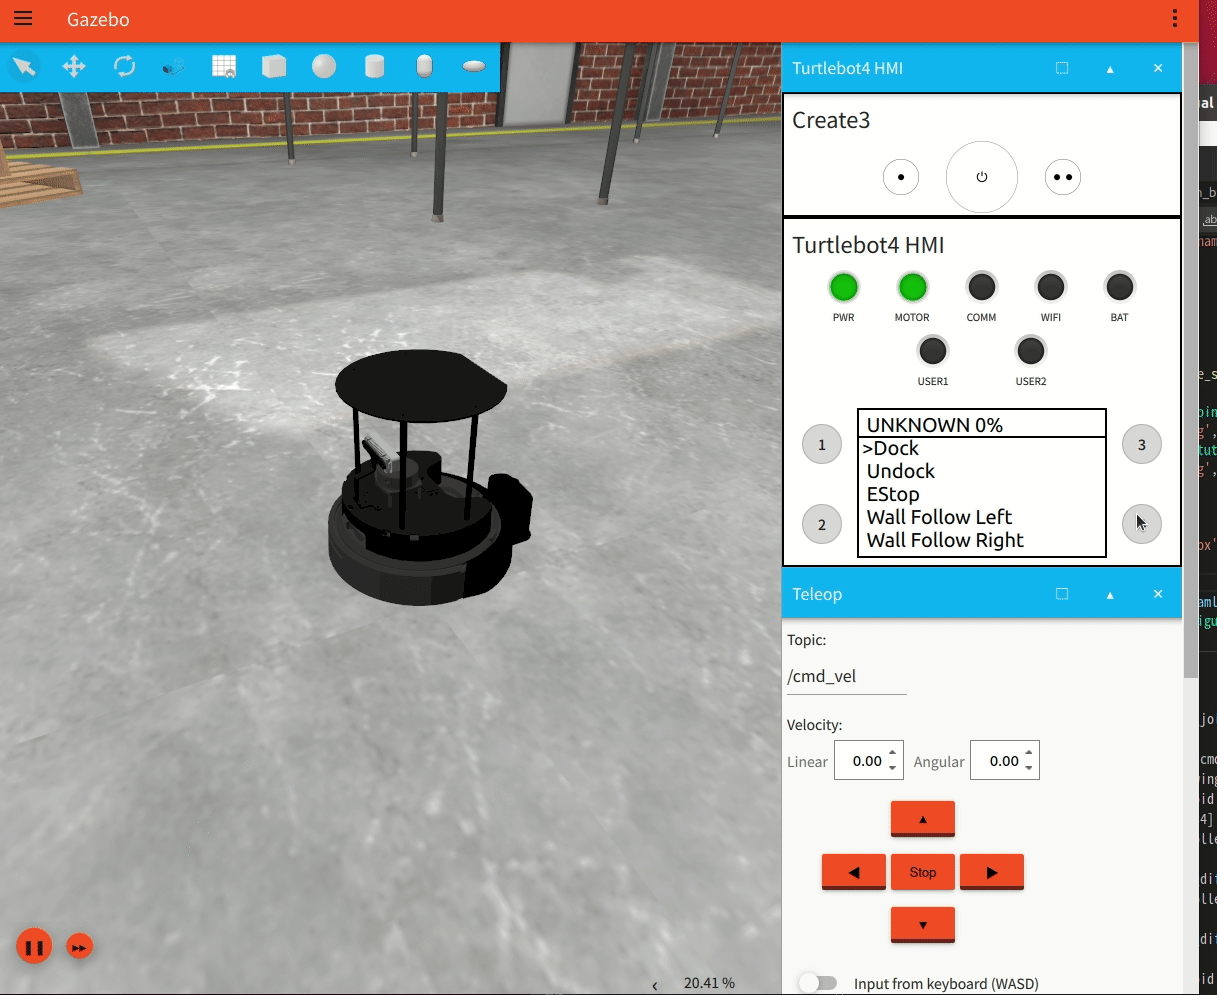Screen dimensions: 1217x995
Task: Open the Gazebo hamburger menu
Action: [x=22, y=19]
